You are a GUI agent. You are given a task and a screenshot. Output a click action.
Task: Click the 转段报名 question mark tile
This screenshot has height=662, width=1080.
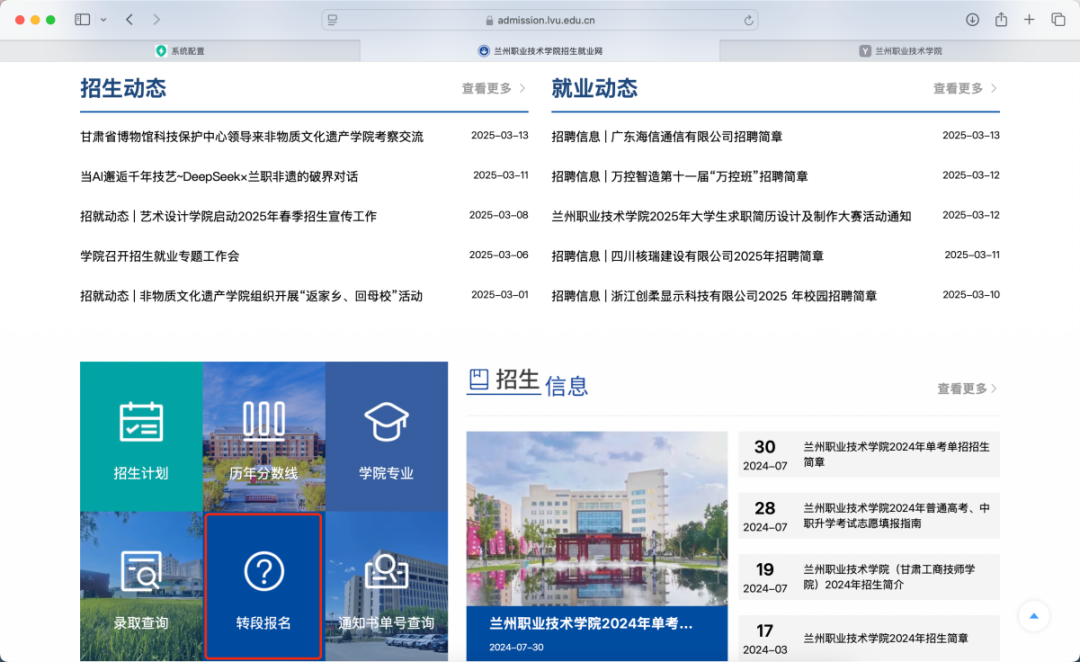(x=264, y=586)
